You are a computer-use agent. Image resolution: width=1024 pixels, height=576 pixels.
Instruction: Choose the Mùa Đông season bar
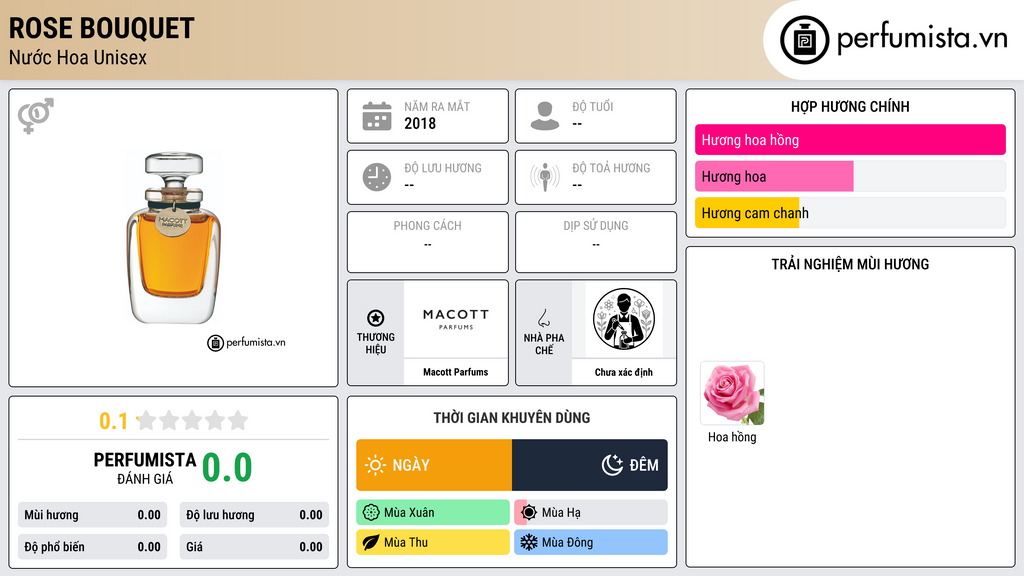pos(591,542)
